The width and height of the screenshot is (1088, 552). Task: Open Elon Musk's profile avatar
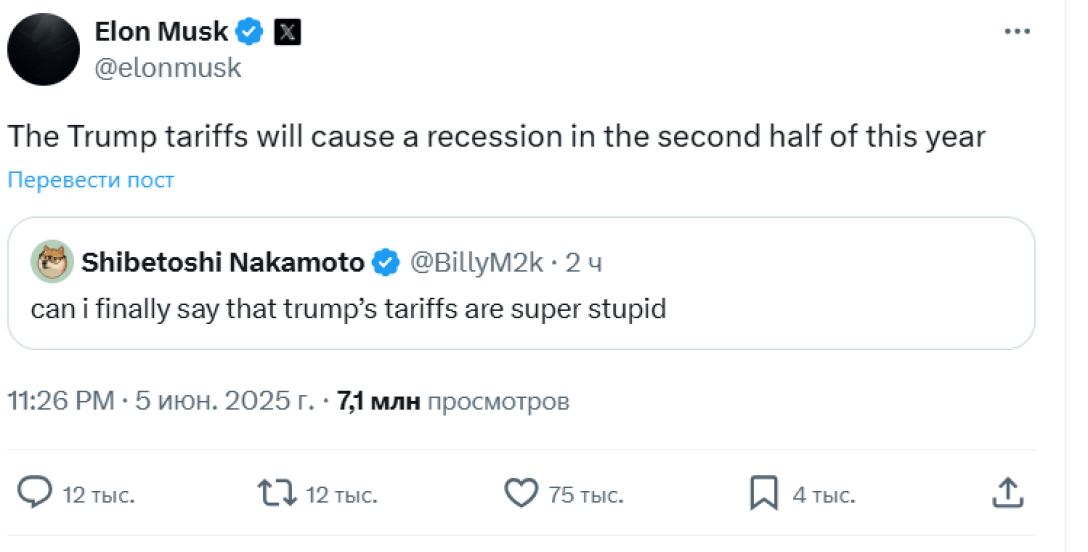44,49
